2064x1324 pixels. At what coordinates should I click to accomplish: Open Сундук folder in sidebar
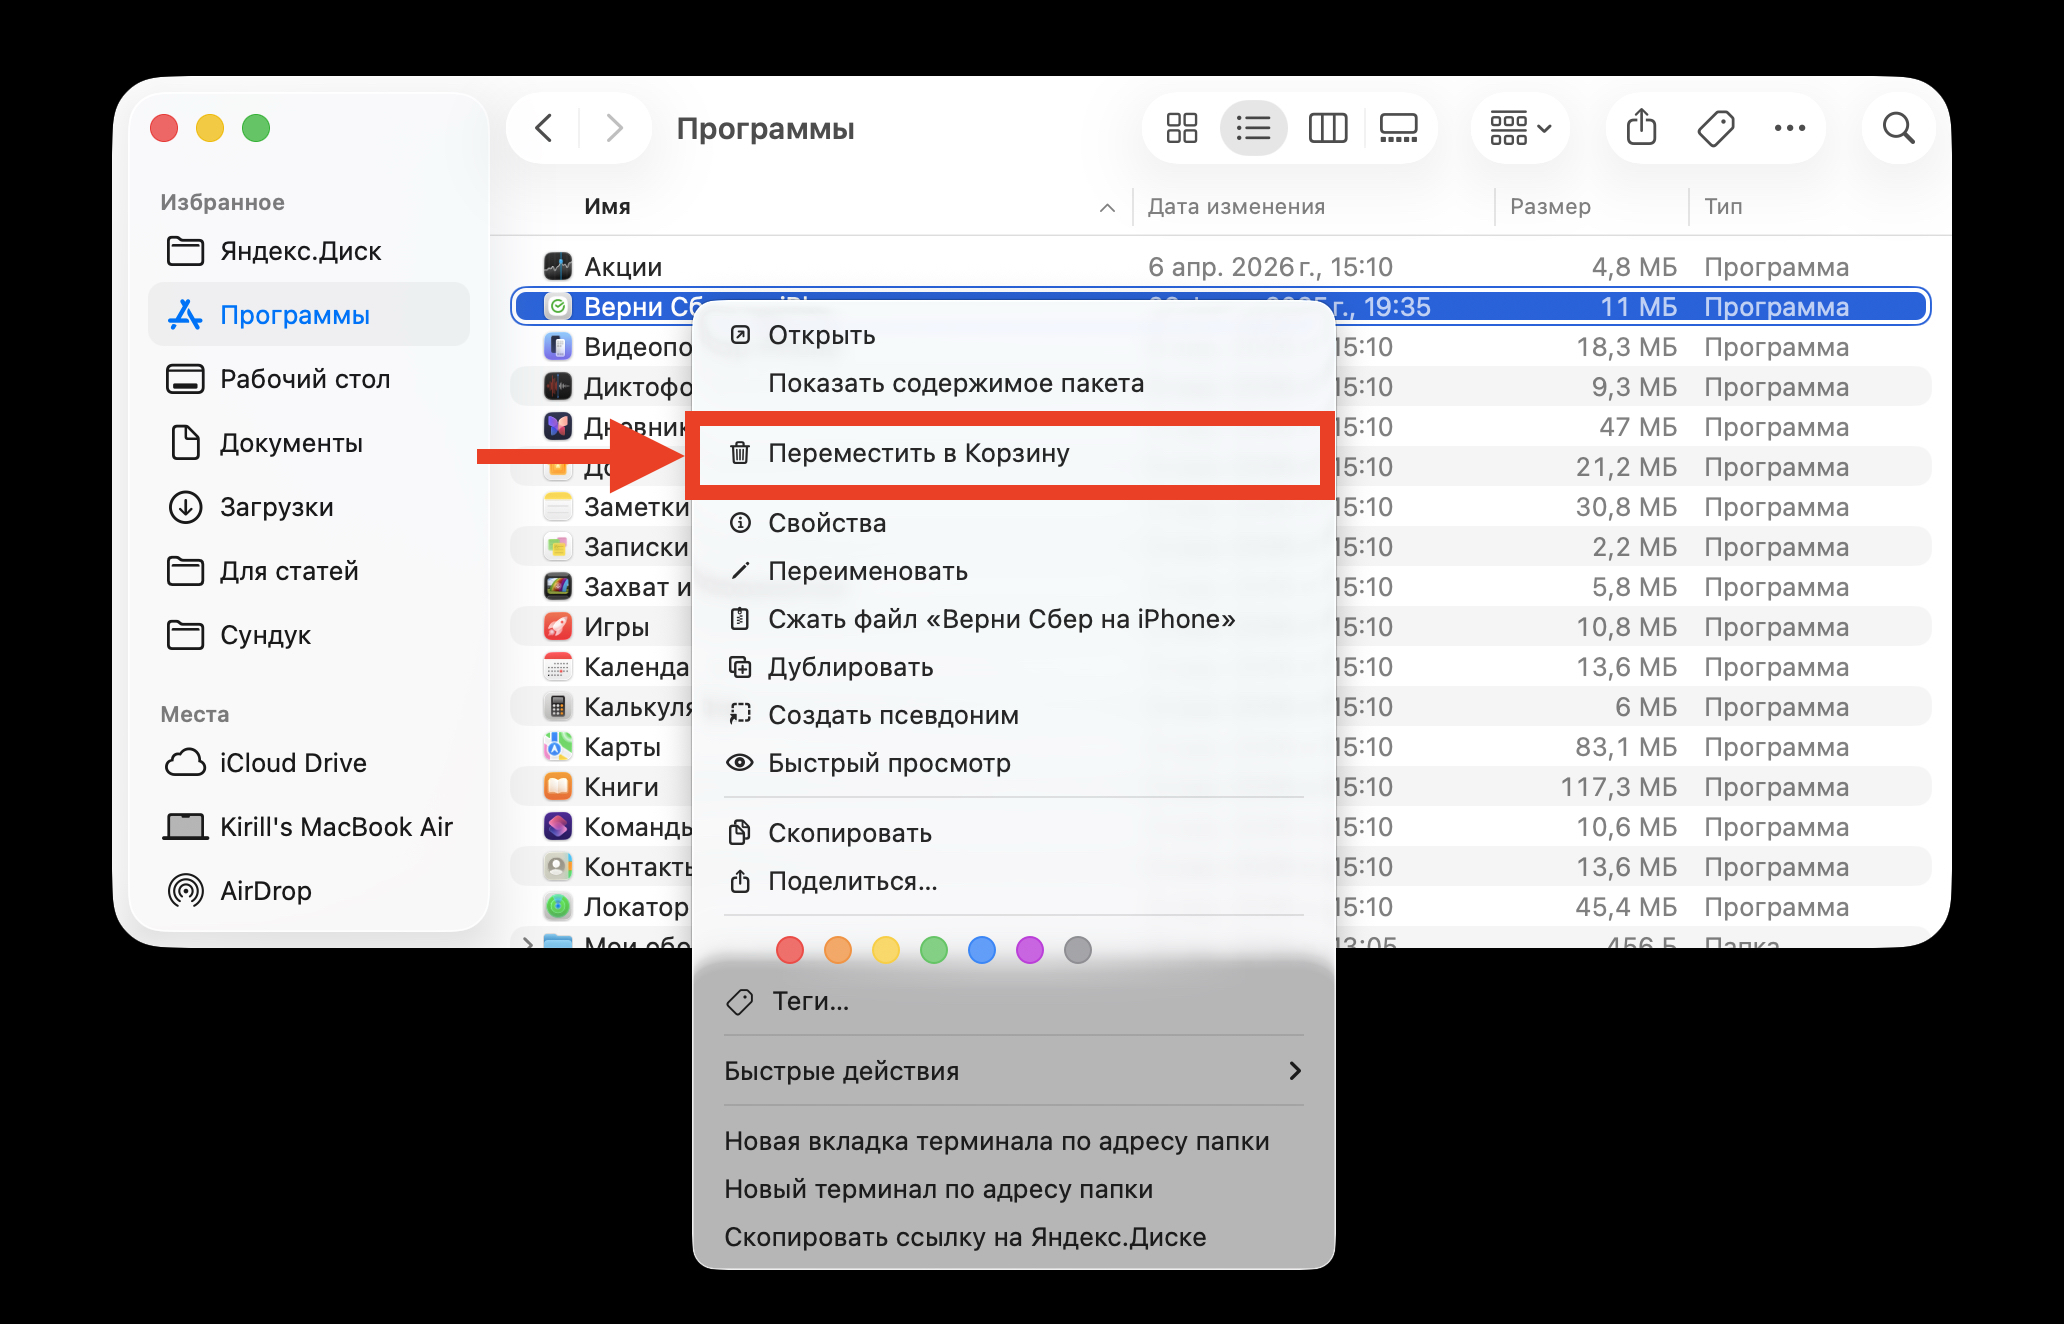pyautogui.click(x=309, y=635)
